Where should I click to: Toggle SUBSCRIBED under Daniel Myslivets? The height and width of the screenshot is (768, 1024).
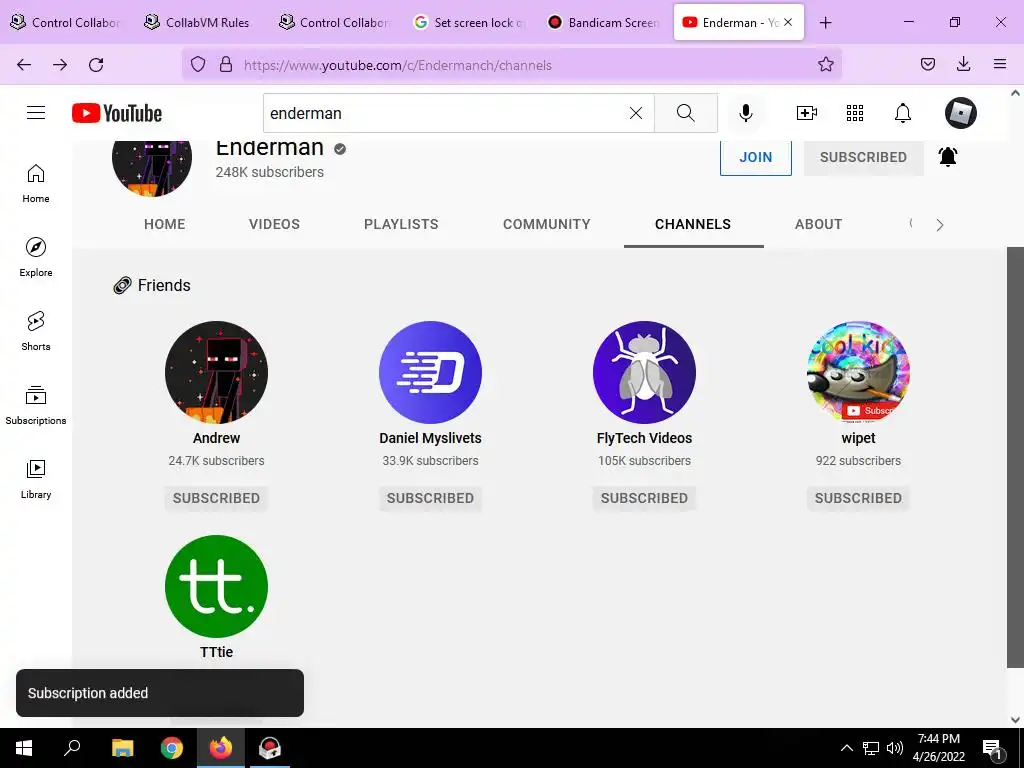pos(430,498)
